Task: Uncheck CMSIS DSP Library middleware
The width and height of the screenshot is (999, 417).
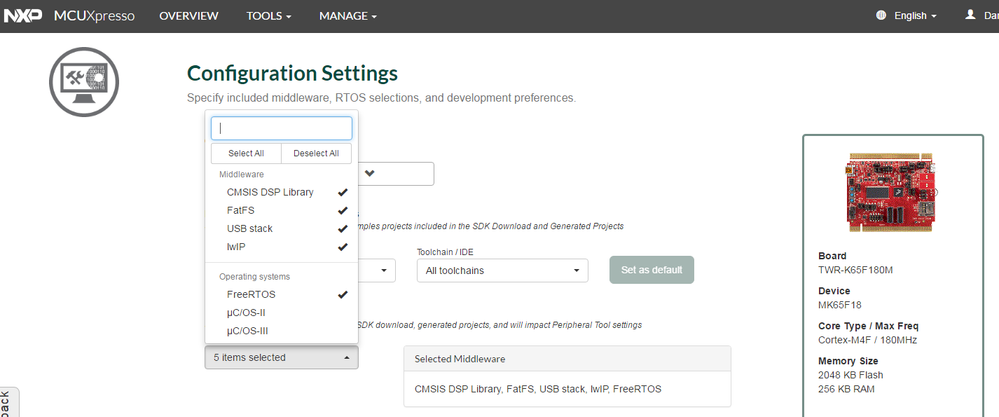Action: [270, 192]
